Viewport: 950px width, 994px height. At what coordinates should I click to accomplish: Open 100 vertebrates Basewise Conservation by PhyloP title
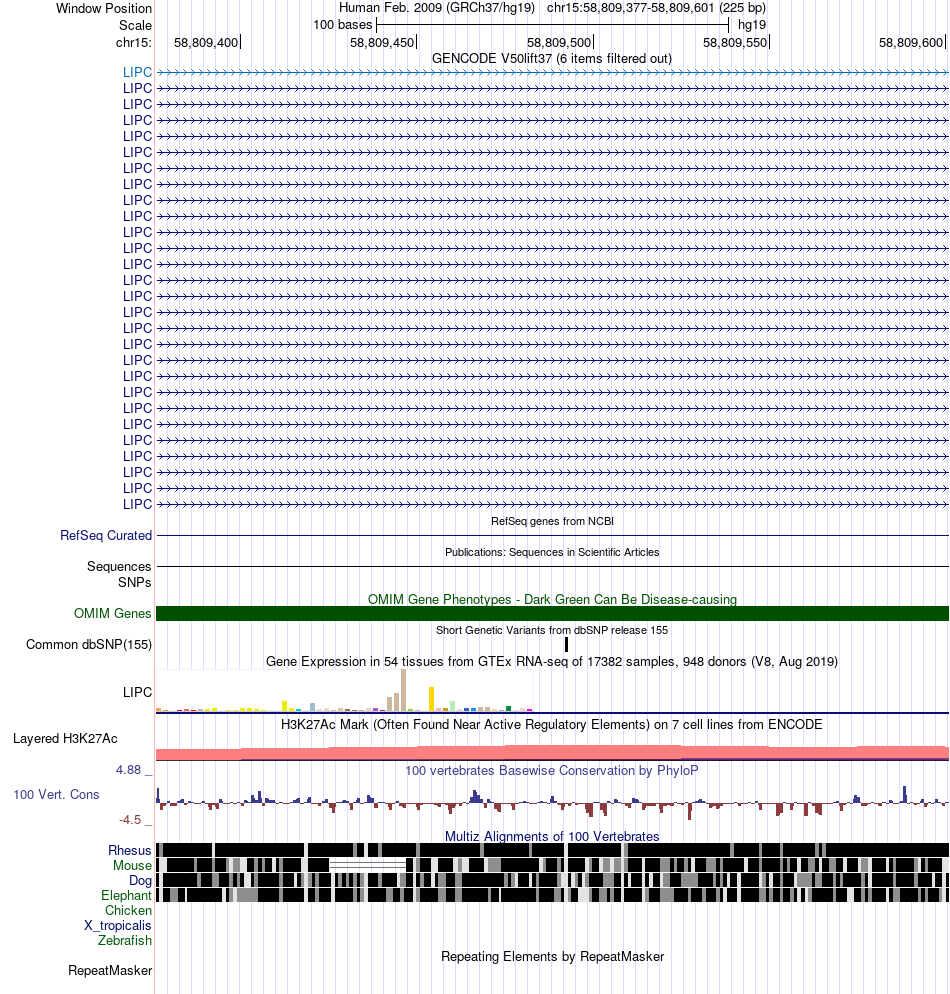point(552,770)
